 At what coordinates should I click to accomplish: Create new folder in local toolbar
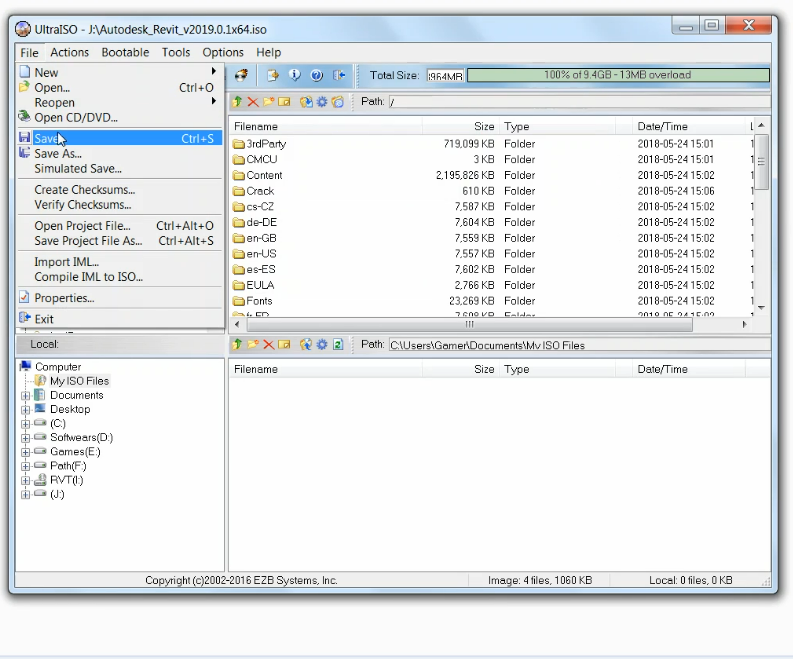(x=252, y=344)
